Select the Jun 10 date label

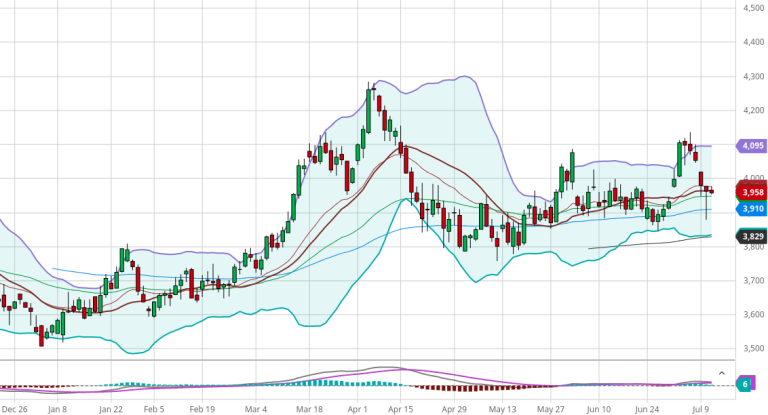[x=599, y=409]
